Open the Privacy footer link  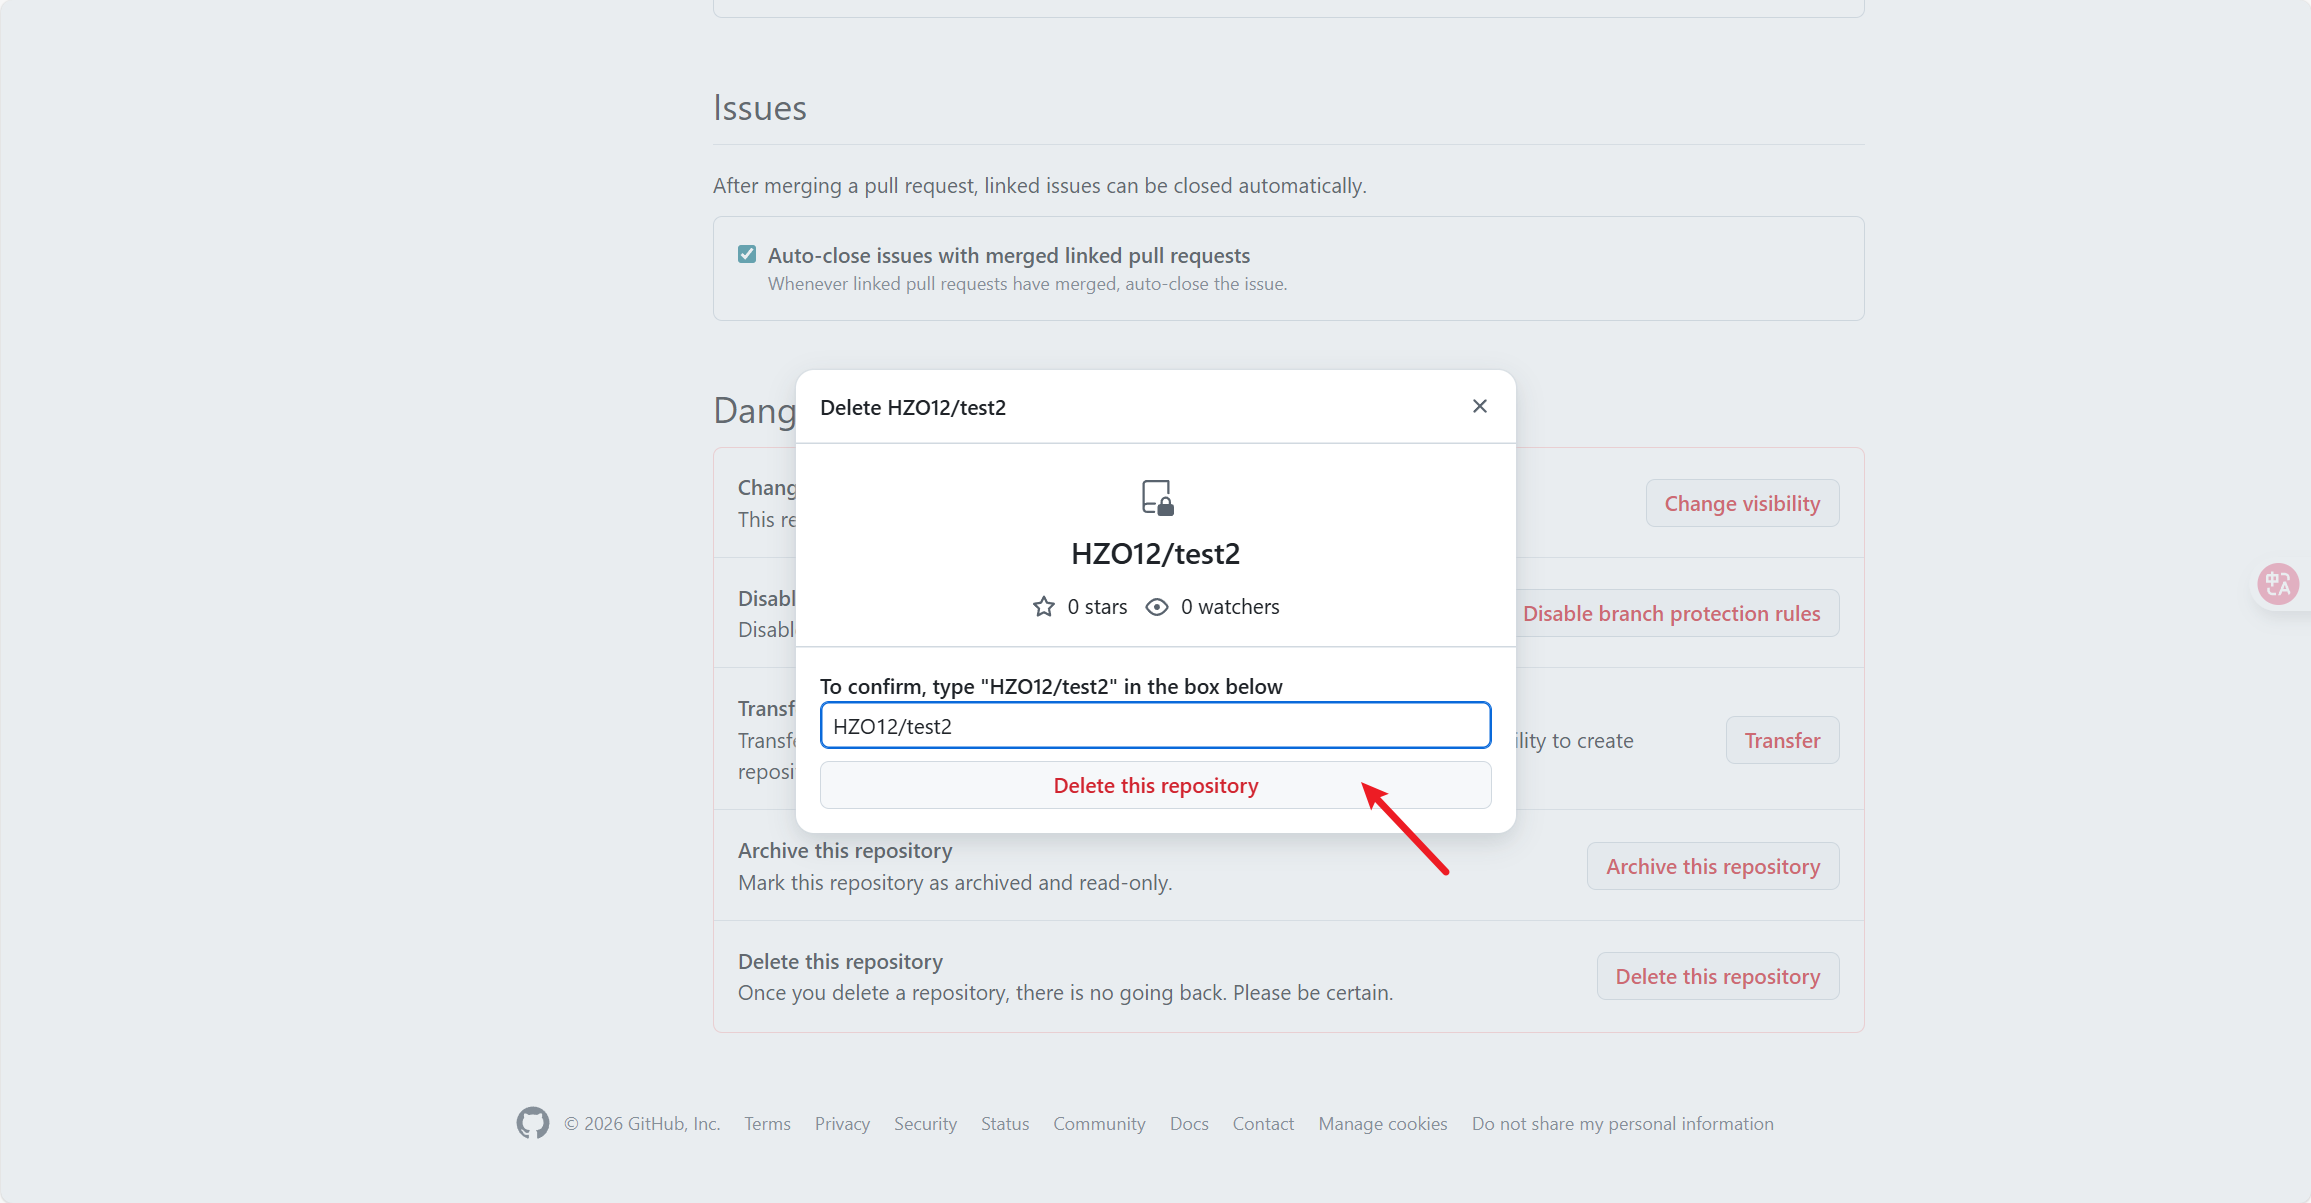(842, 1124)
